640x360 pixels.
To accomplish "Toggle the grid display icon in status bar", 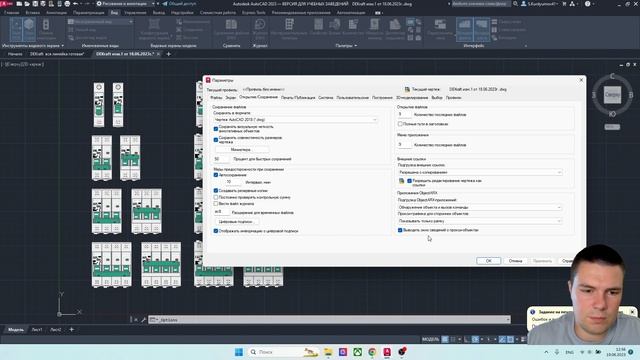I will [445, 339].
